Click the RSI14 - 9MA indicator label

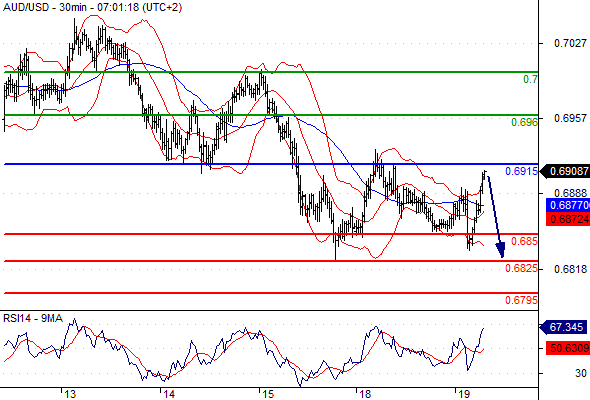pos(33,318)
